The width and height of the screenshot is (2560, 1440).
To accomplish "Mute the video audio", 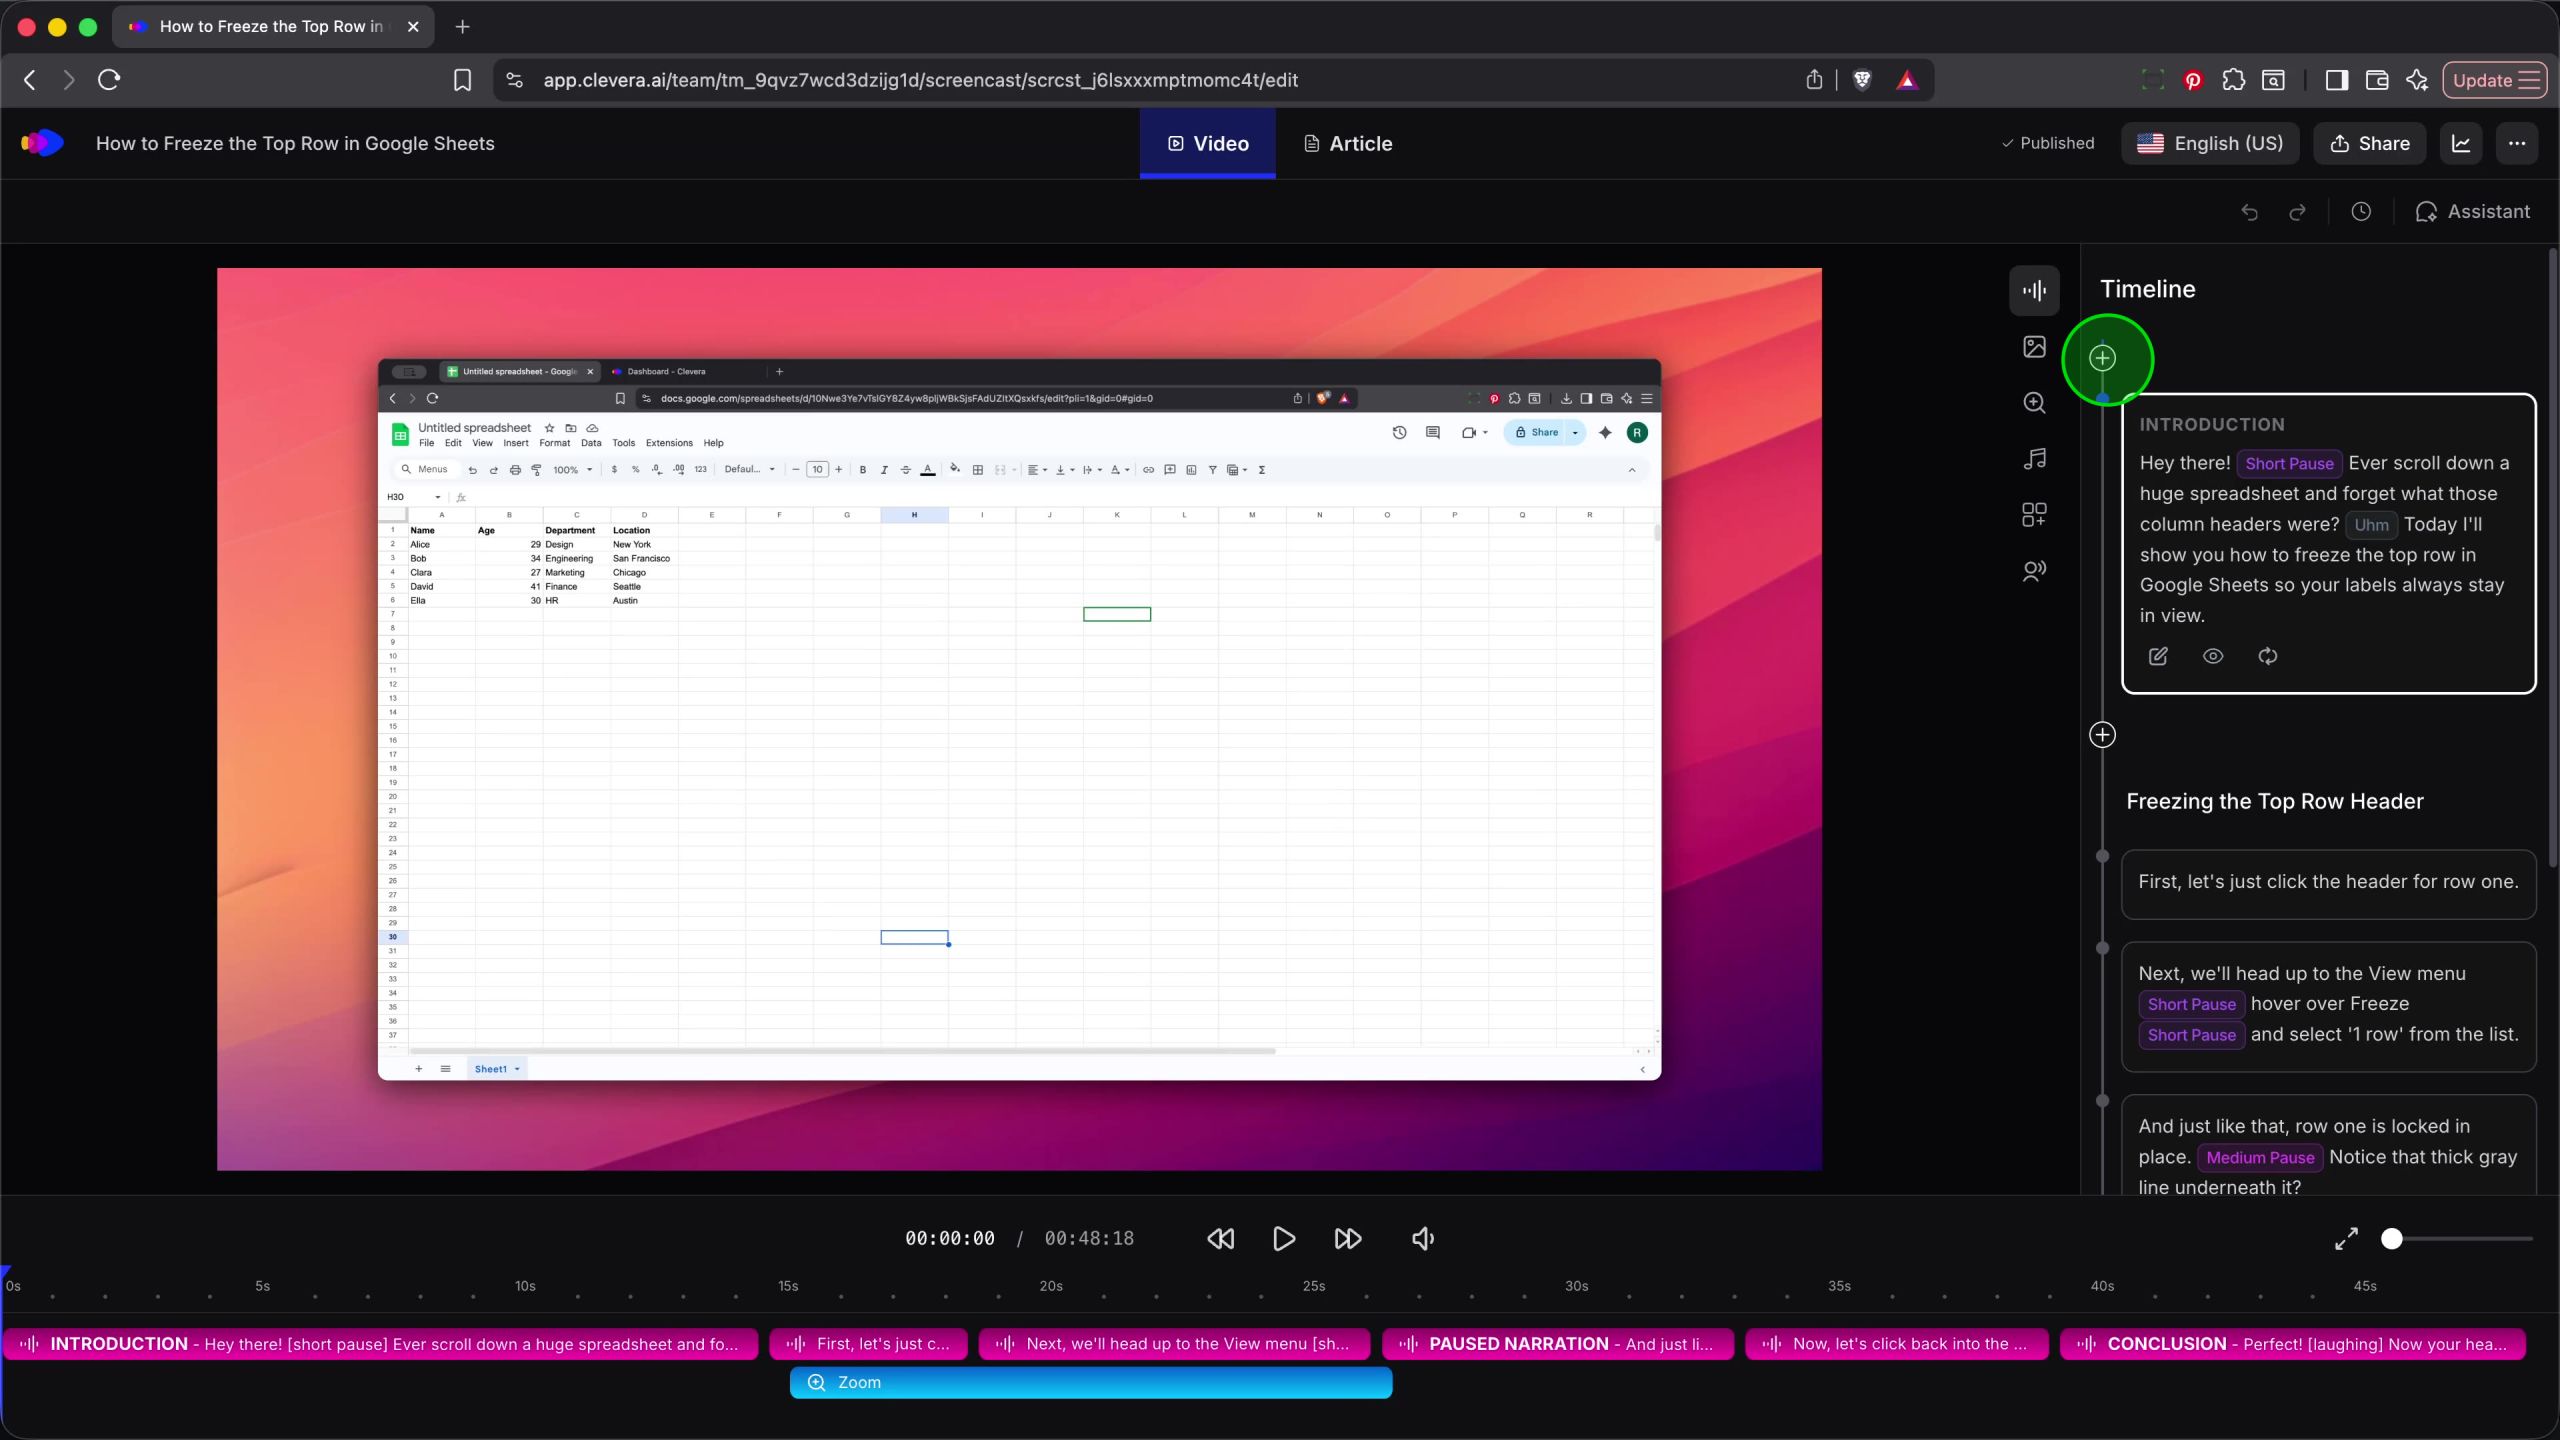I will click(1422, 1239).
